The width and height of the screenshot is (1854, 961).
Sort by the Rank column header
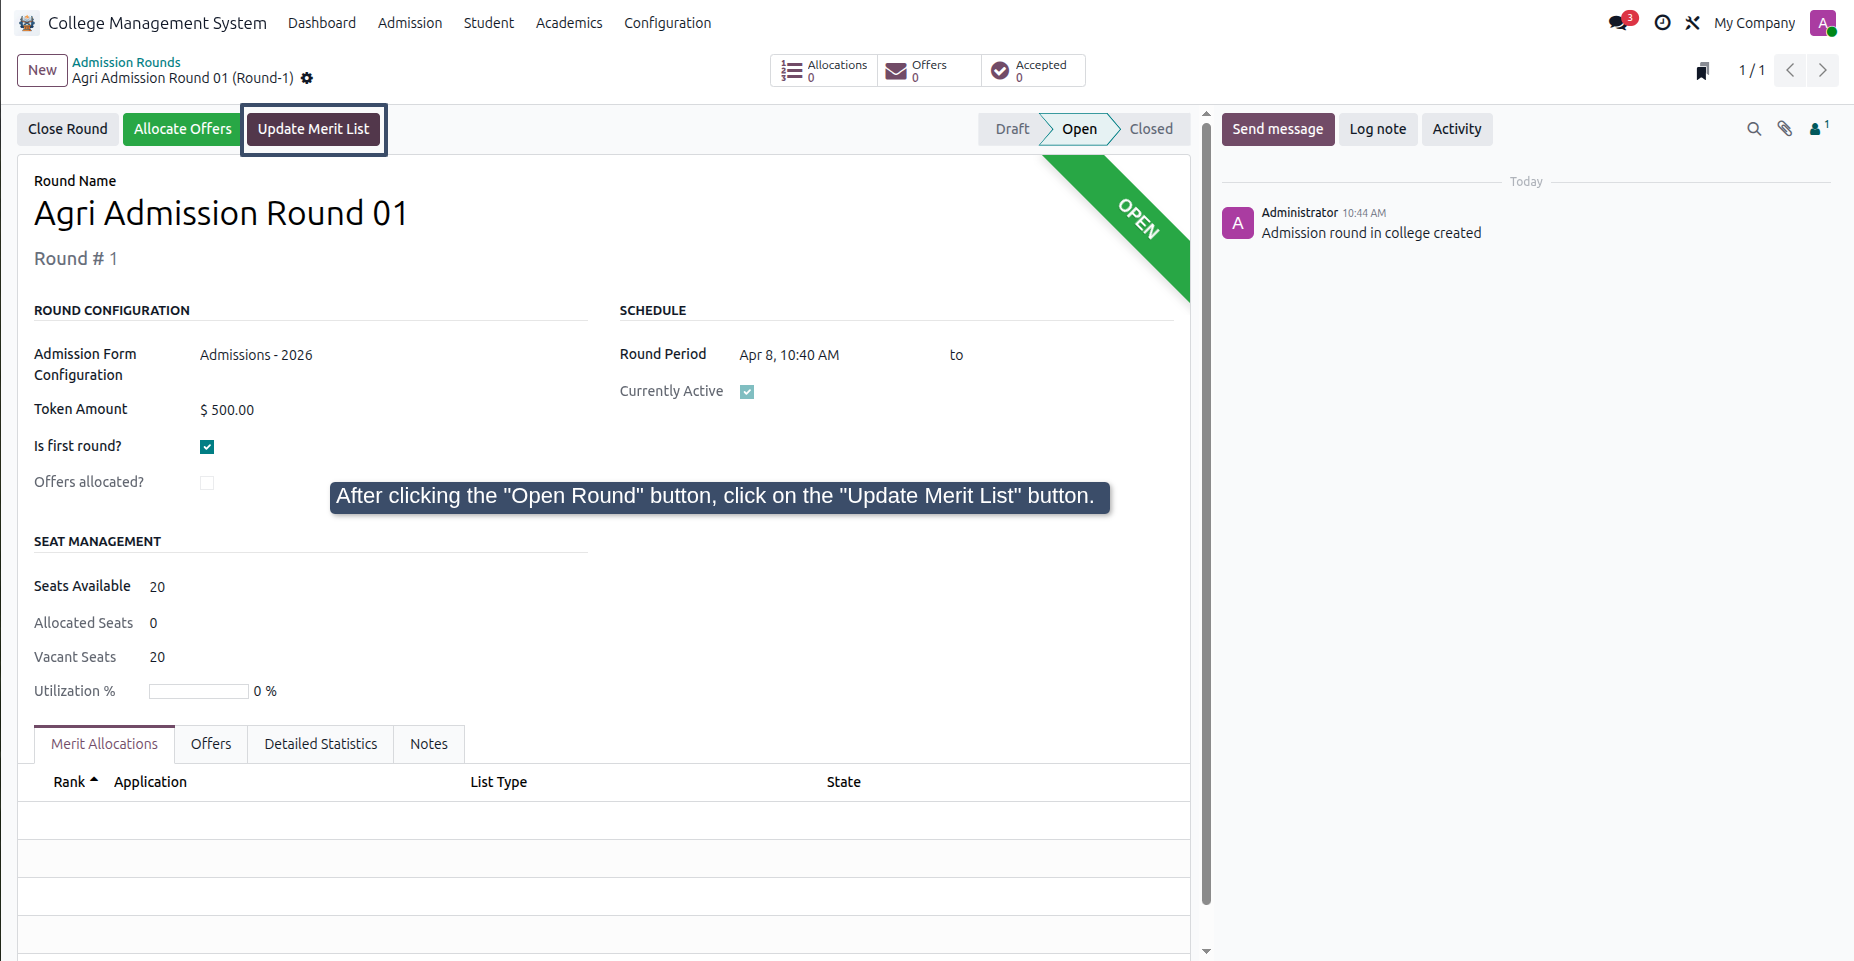tap(75, 782)
